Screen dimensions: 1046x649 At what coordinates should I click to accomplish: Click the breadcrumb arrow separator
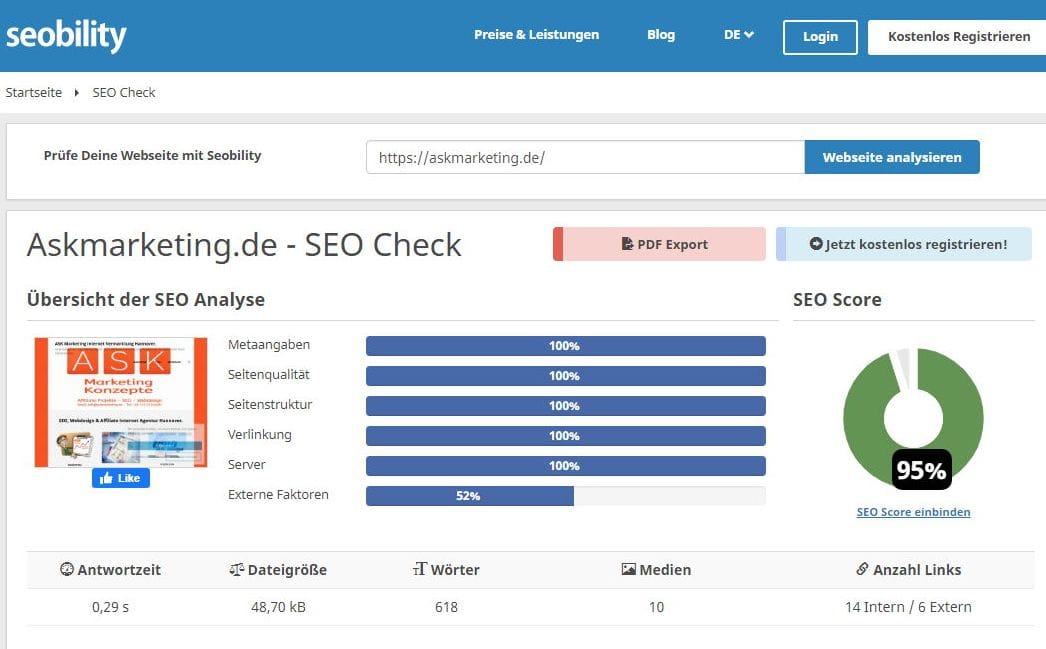[x=77, y=93]
